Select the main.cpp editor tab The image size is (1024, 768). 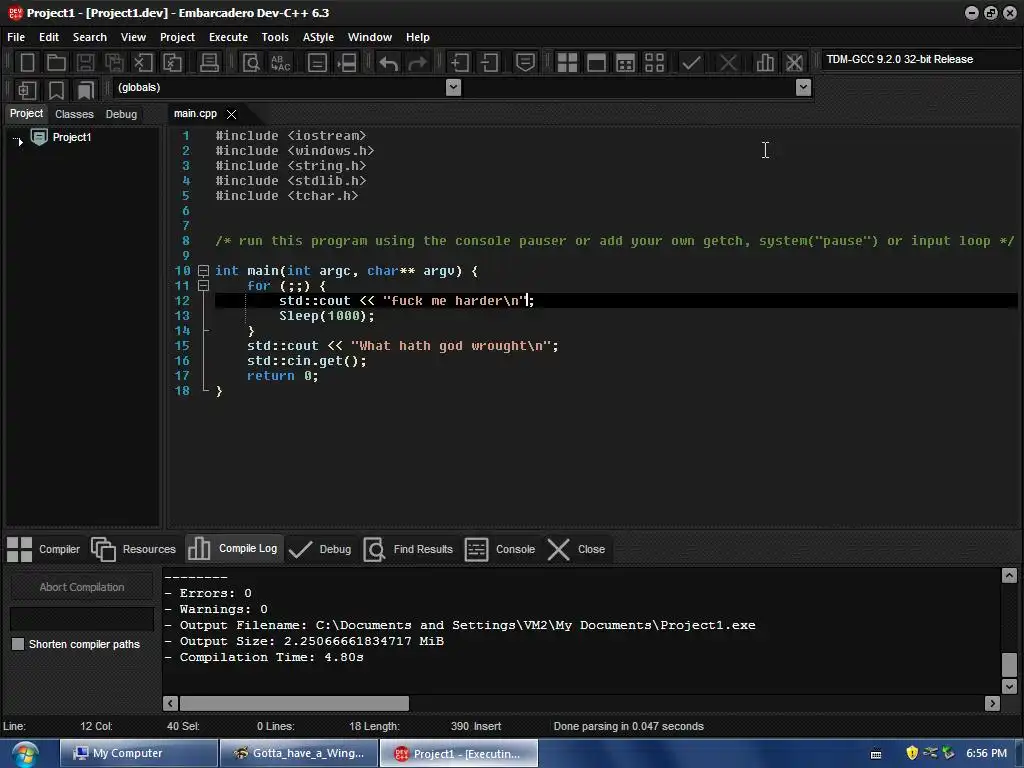(195, 114)
